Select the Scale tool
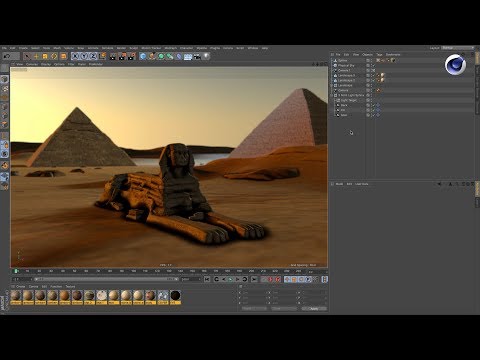Viewport: 480px width, 360px height. (x=45, y=56)
